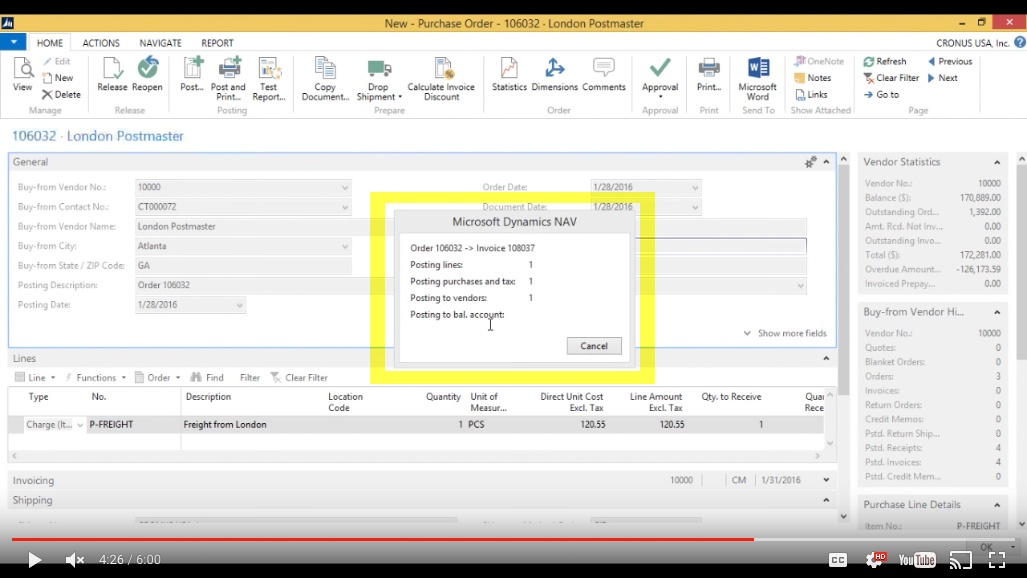This screenshot has width=1027, height=578.
Task: Collapse the Lines section
Action: (x=827, y=358)
